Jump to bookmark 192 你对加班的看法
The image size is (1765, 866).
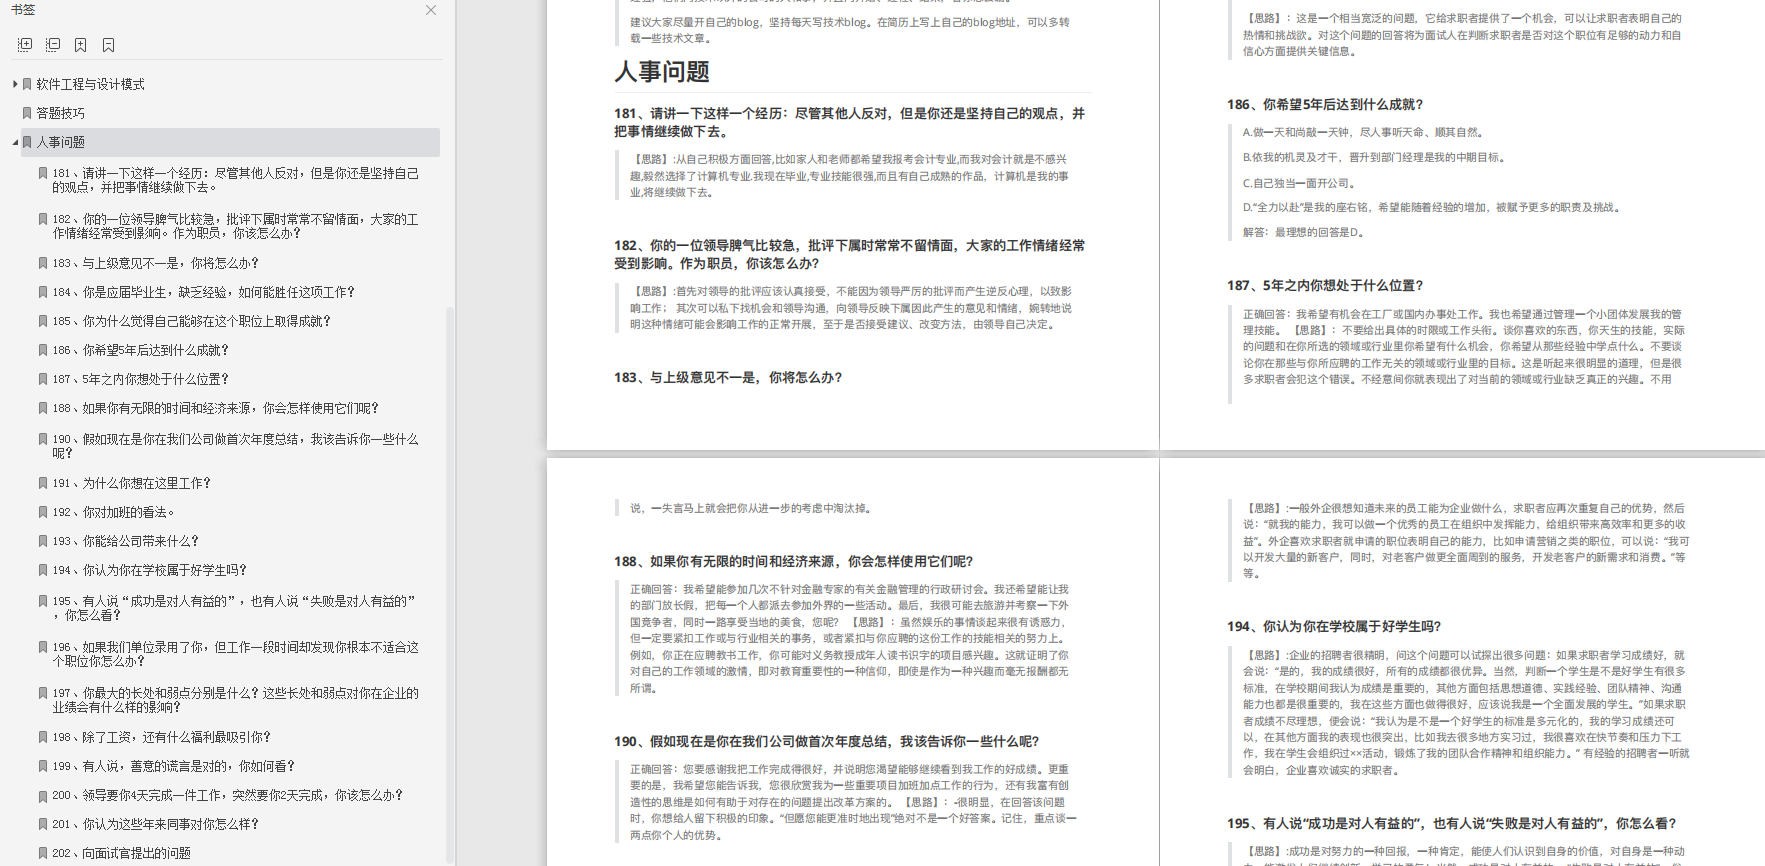coord(113,512)
